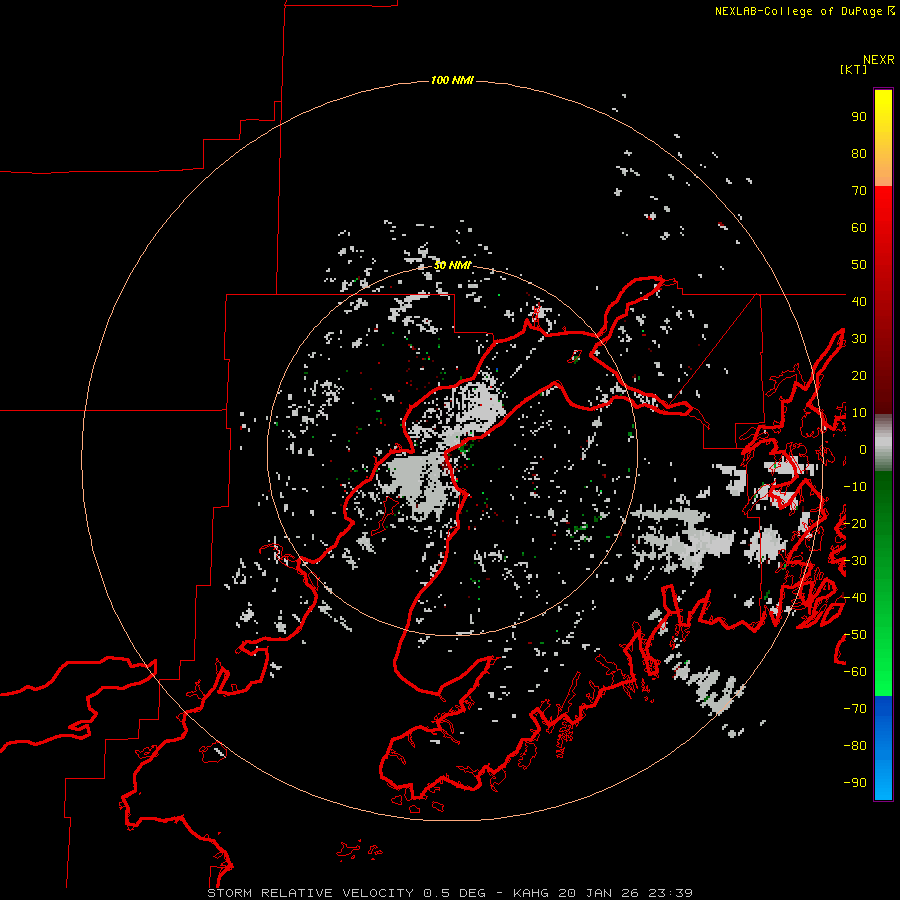Screen dimensions: 900x900
Task: Click the -60 scale value
Action: pyautogui.click(x=855, y=672)
